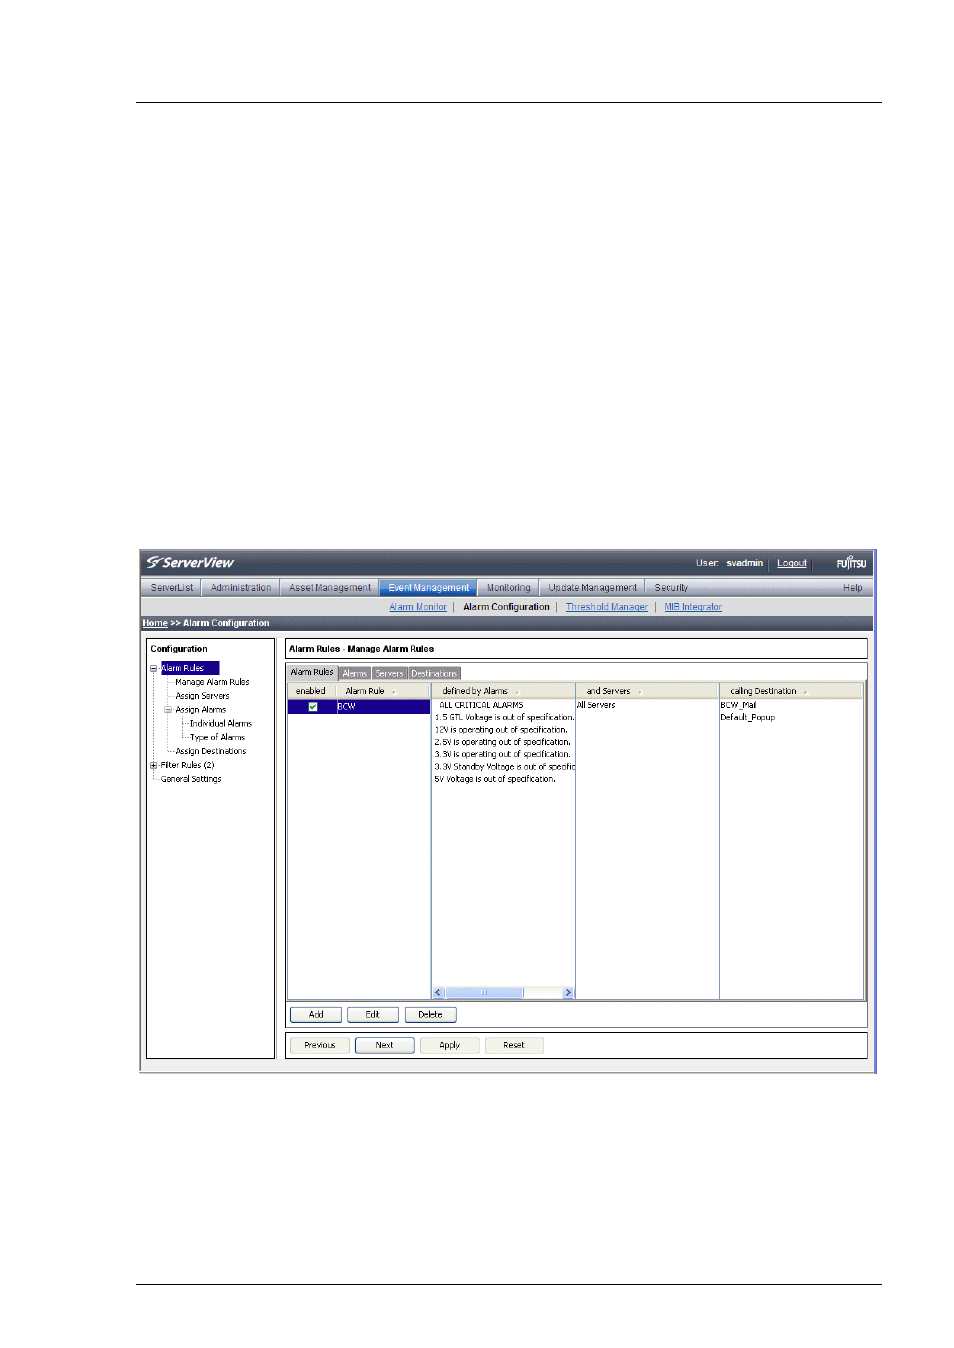This screenshot has height=1348, width=954.
Task: Click the Next button
Action: tap(385, 1045)
